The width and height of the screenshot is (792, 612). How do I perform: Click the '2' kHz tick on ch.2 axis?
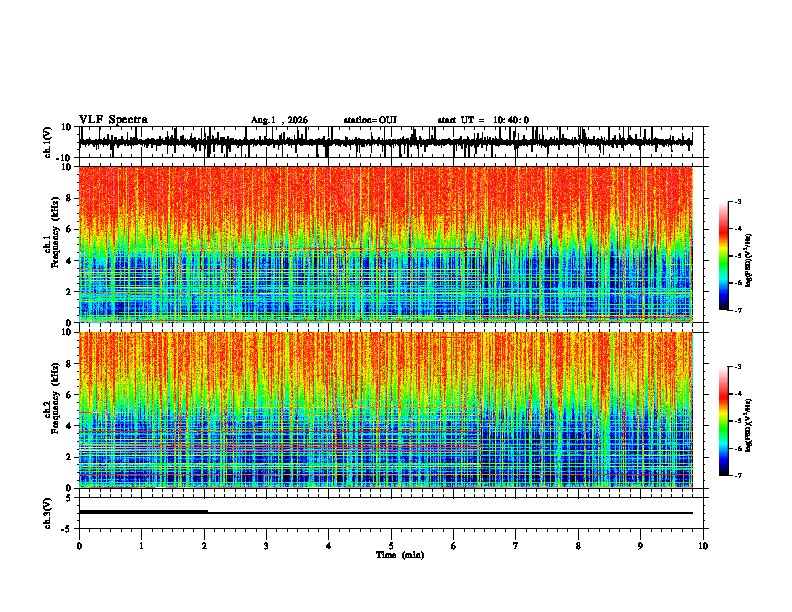(69, 457)
